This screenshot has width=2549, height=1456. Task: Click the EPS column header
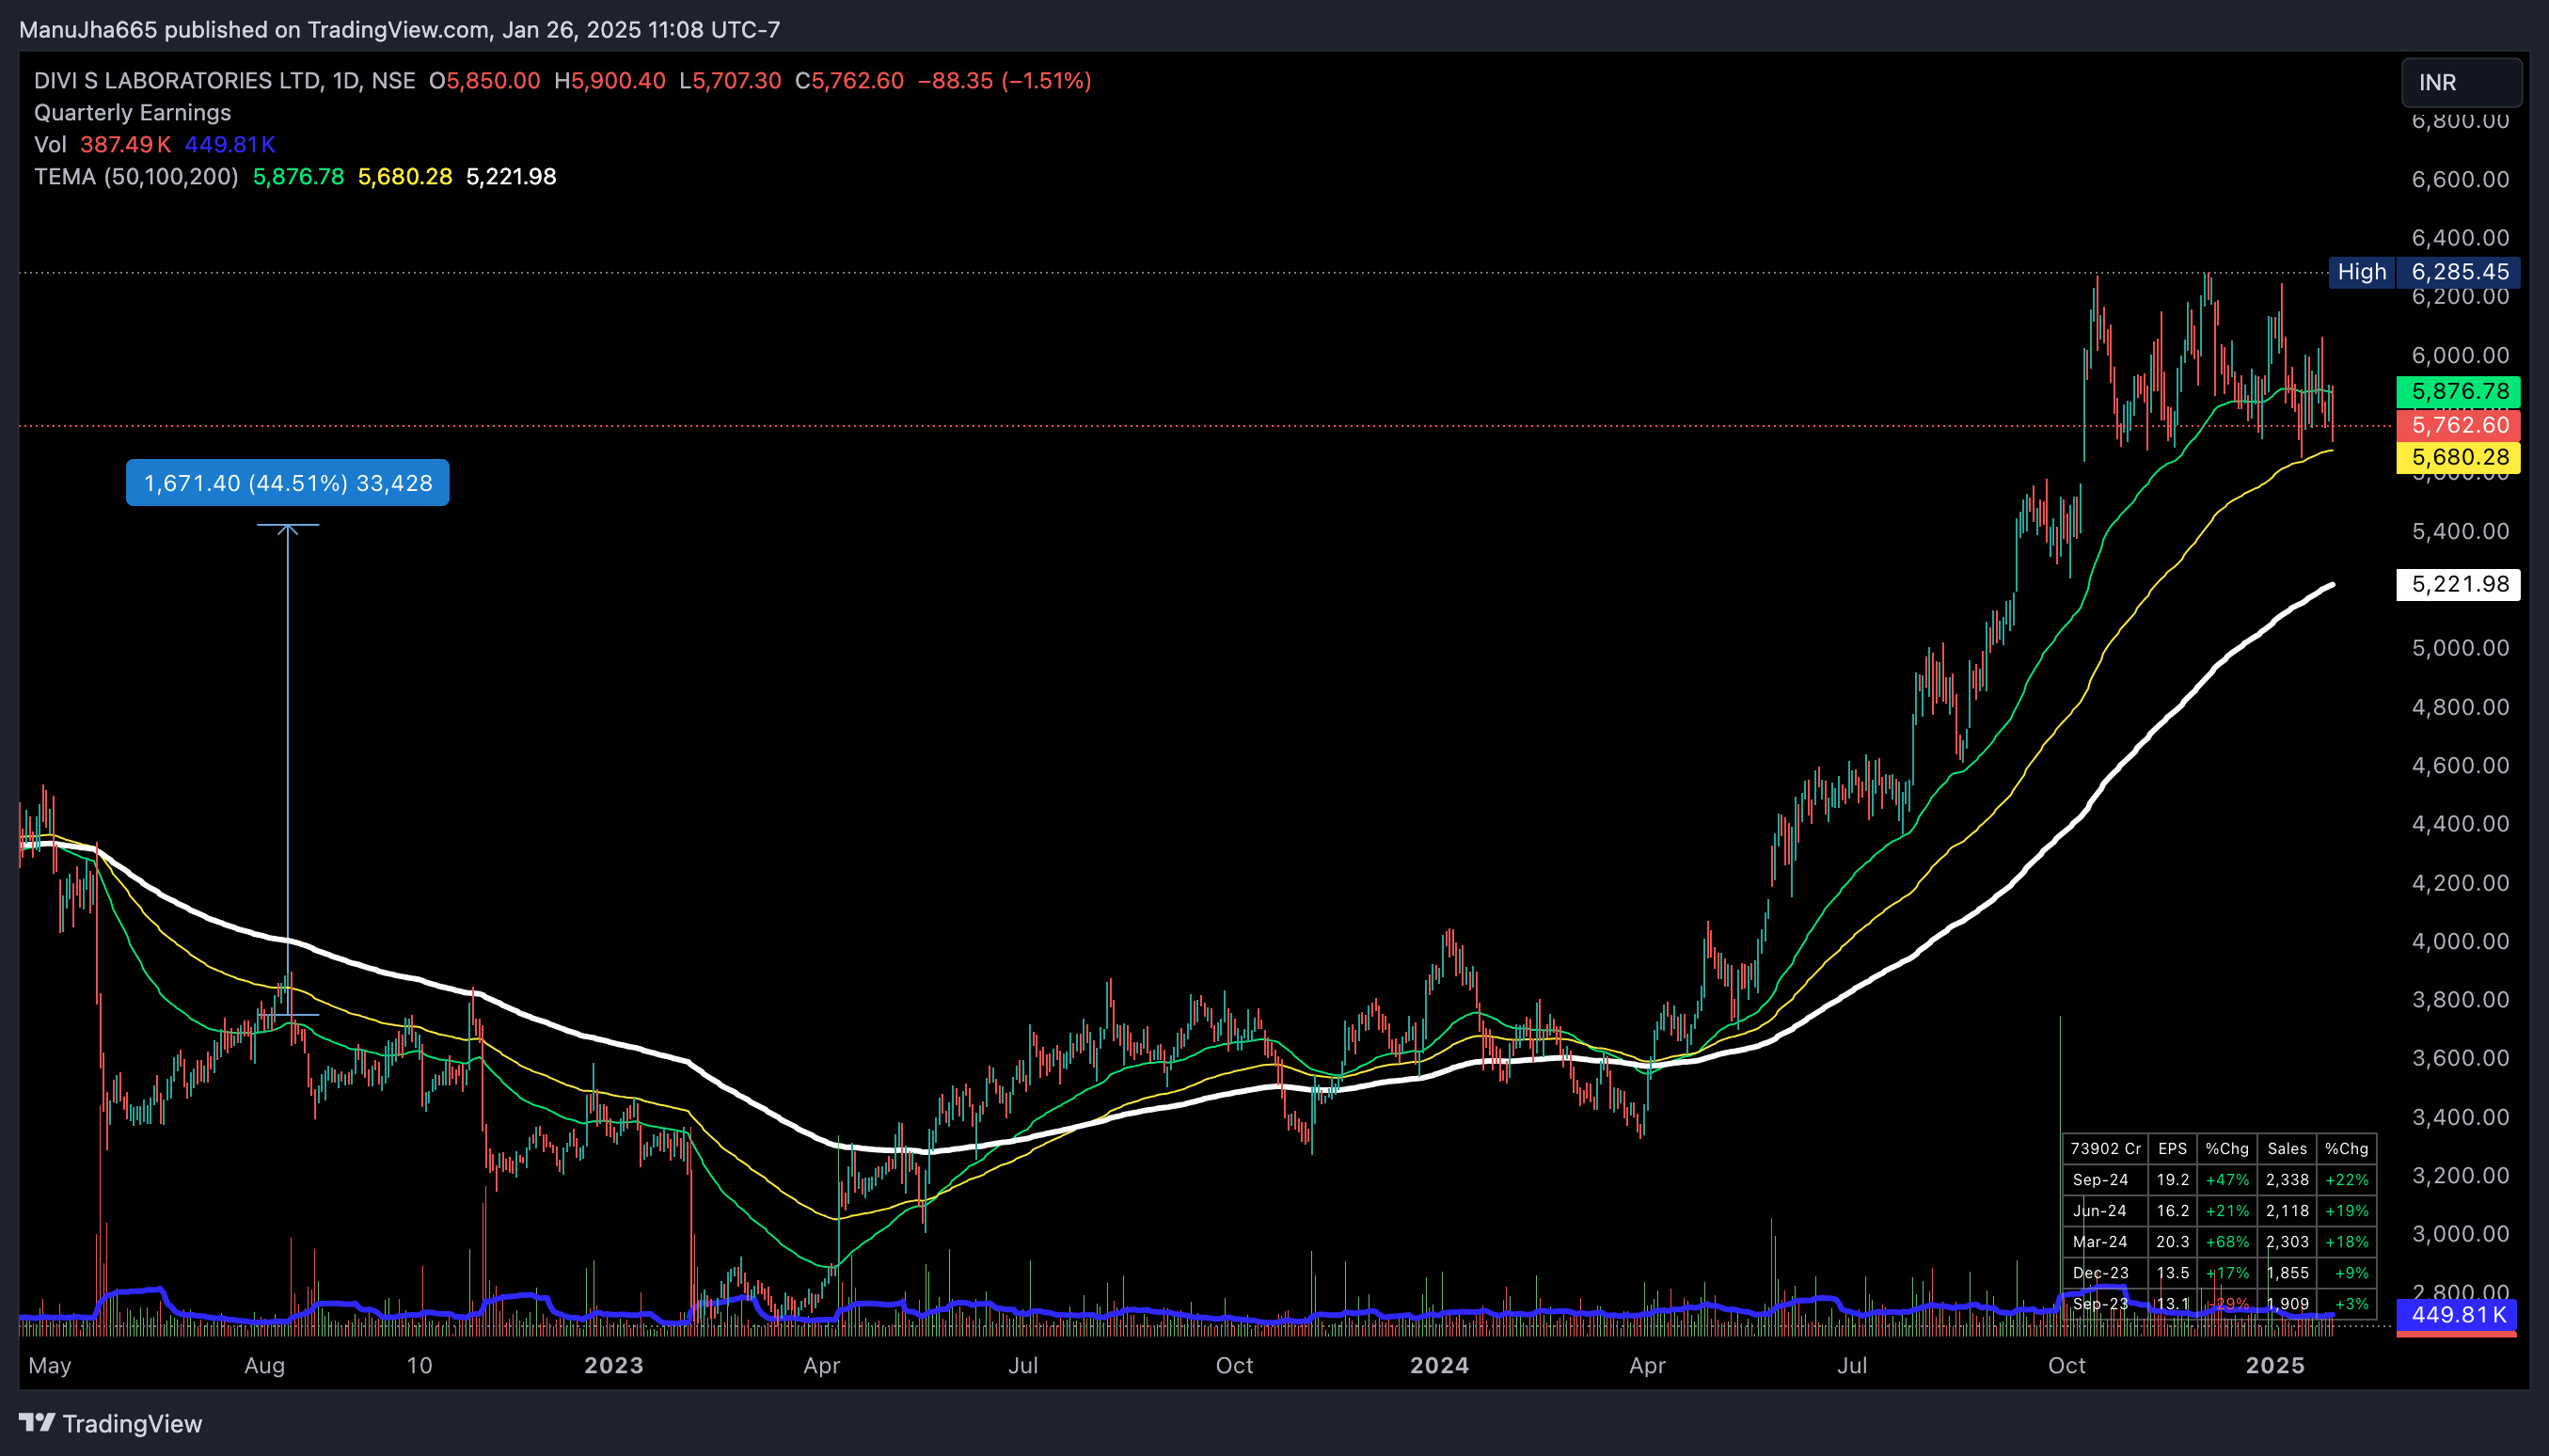(2172, 1149)
